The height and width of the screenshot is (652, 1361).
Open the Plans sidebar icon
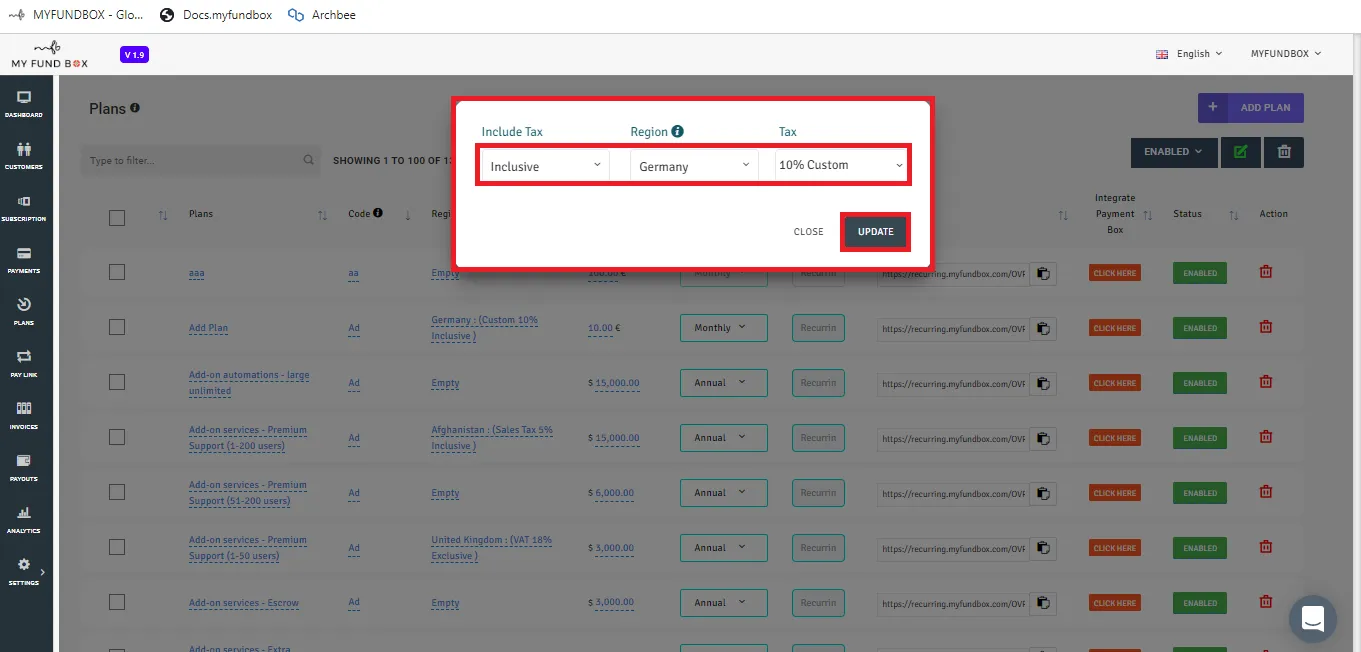[x=24, y=305]
